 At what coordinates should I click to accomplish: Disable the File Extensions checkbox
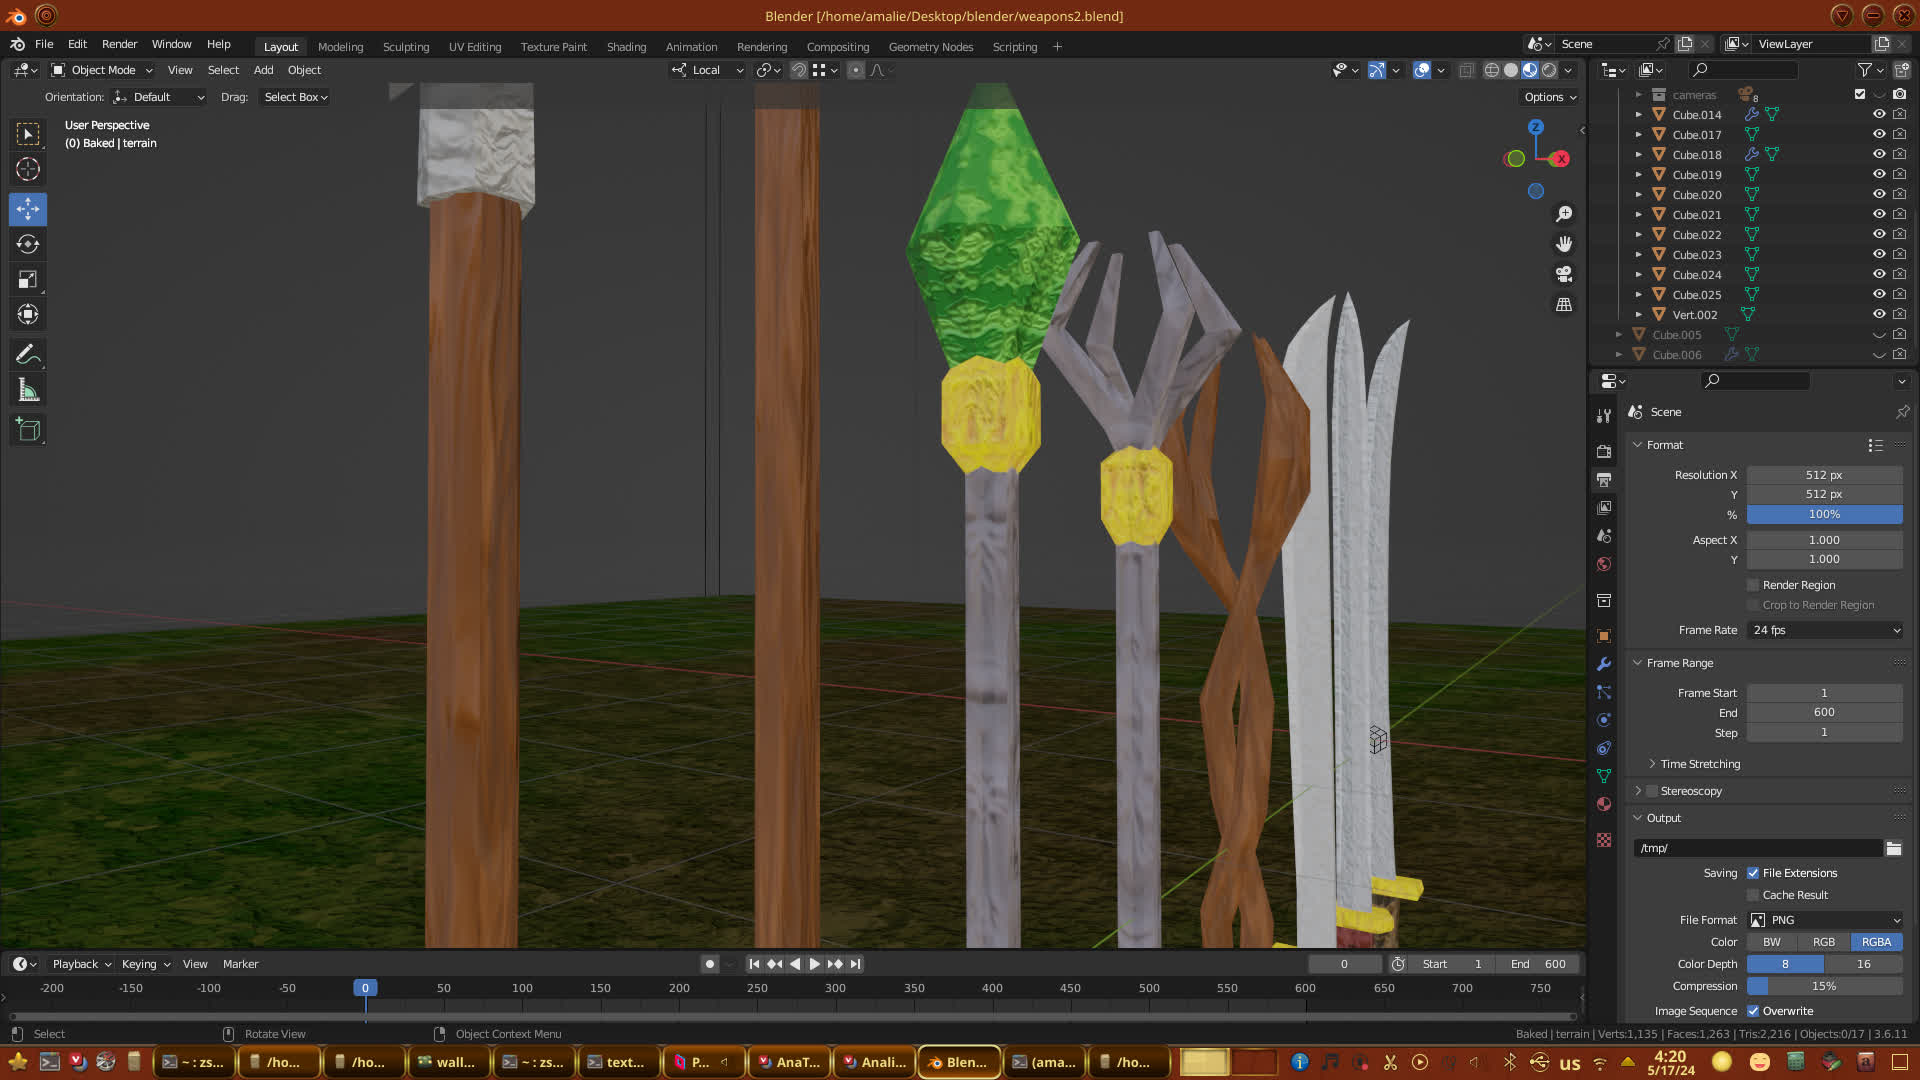tap(1753, 873)
